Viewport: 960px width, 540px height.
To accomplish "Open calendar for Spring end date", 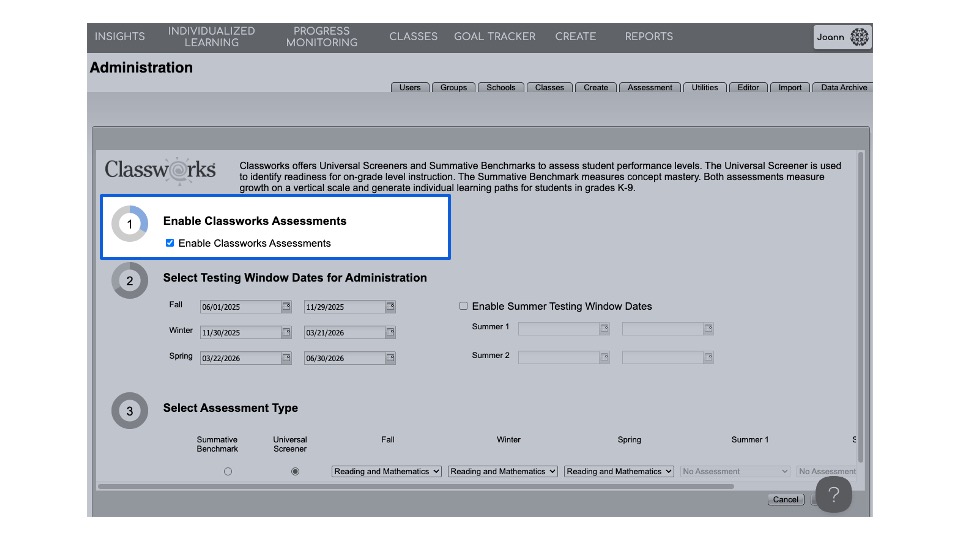I will [x=390, y=358].
